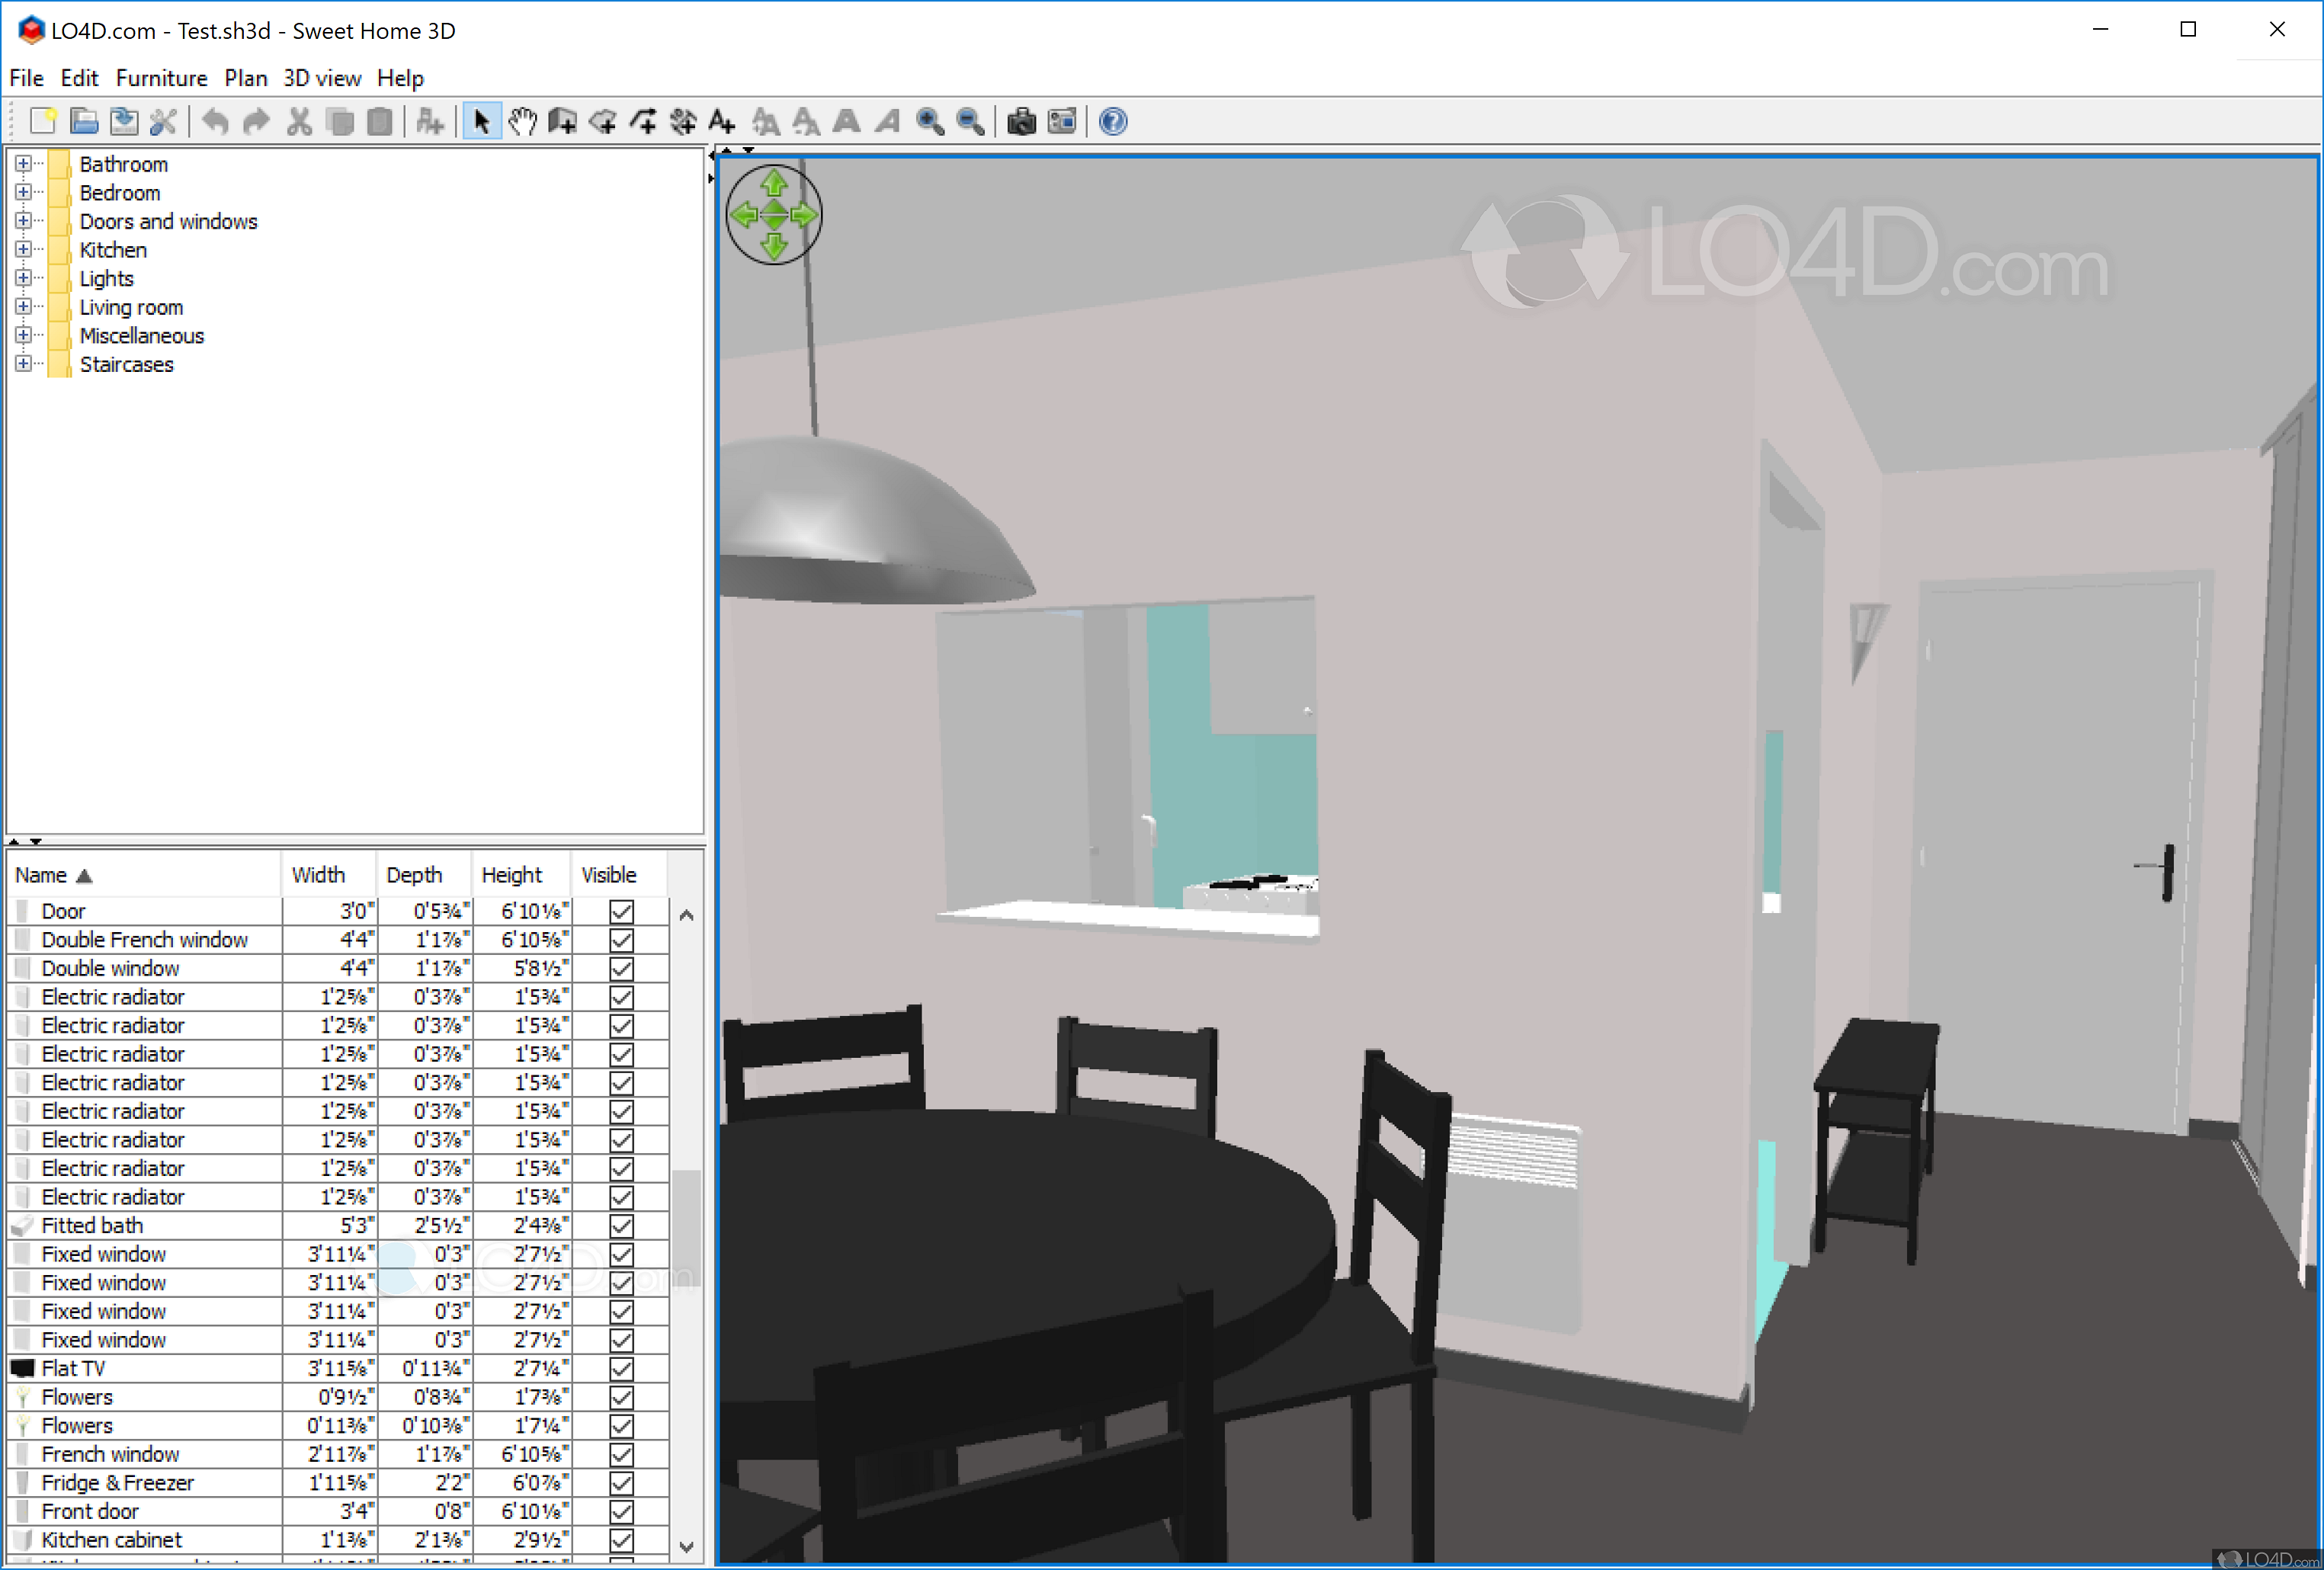Expand the Kitchen furniture category
2324x1570 pixels.
pos(23,249)
